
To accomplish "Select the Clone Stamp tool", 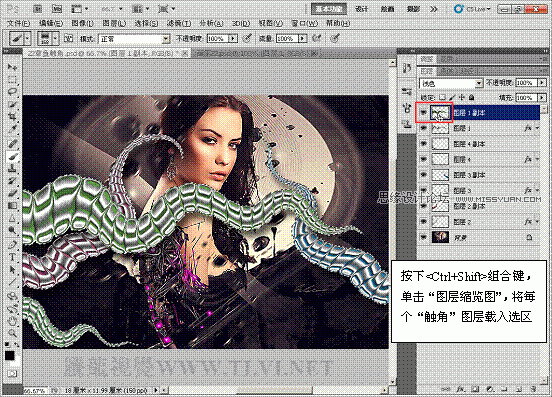I will pos(12,169).
